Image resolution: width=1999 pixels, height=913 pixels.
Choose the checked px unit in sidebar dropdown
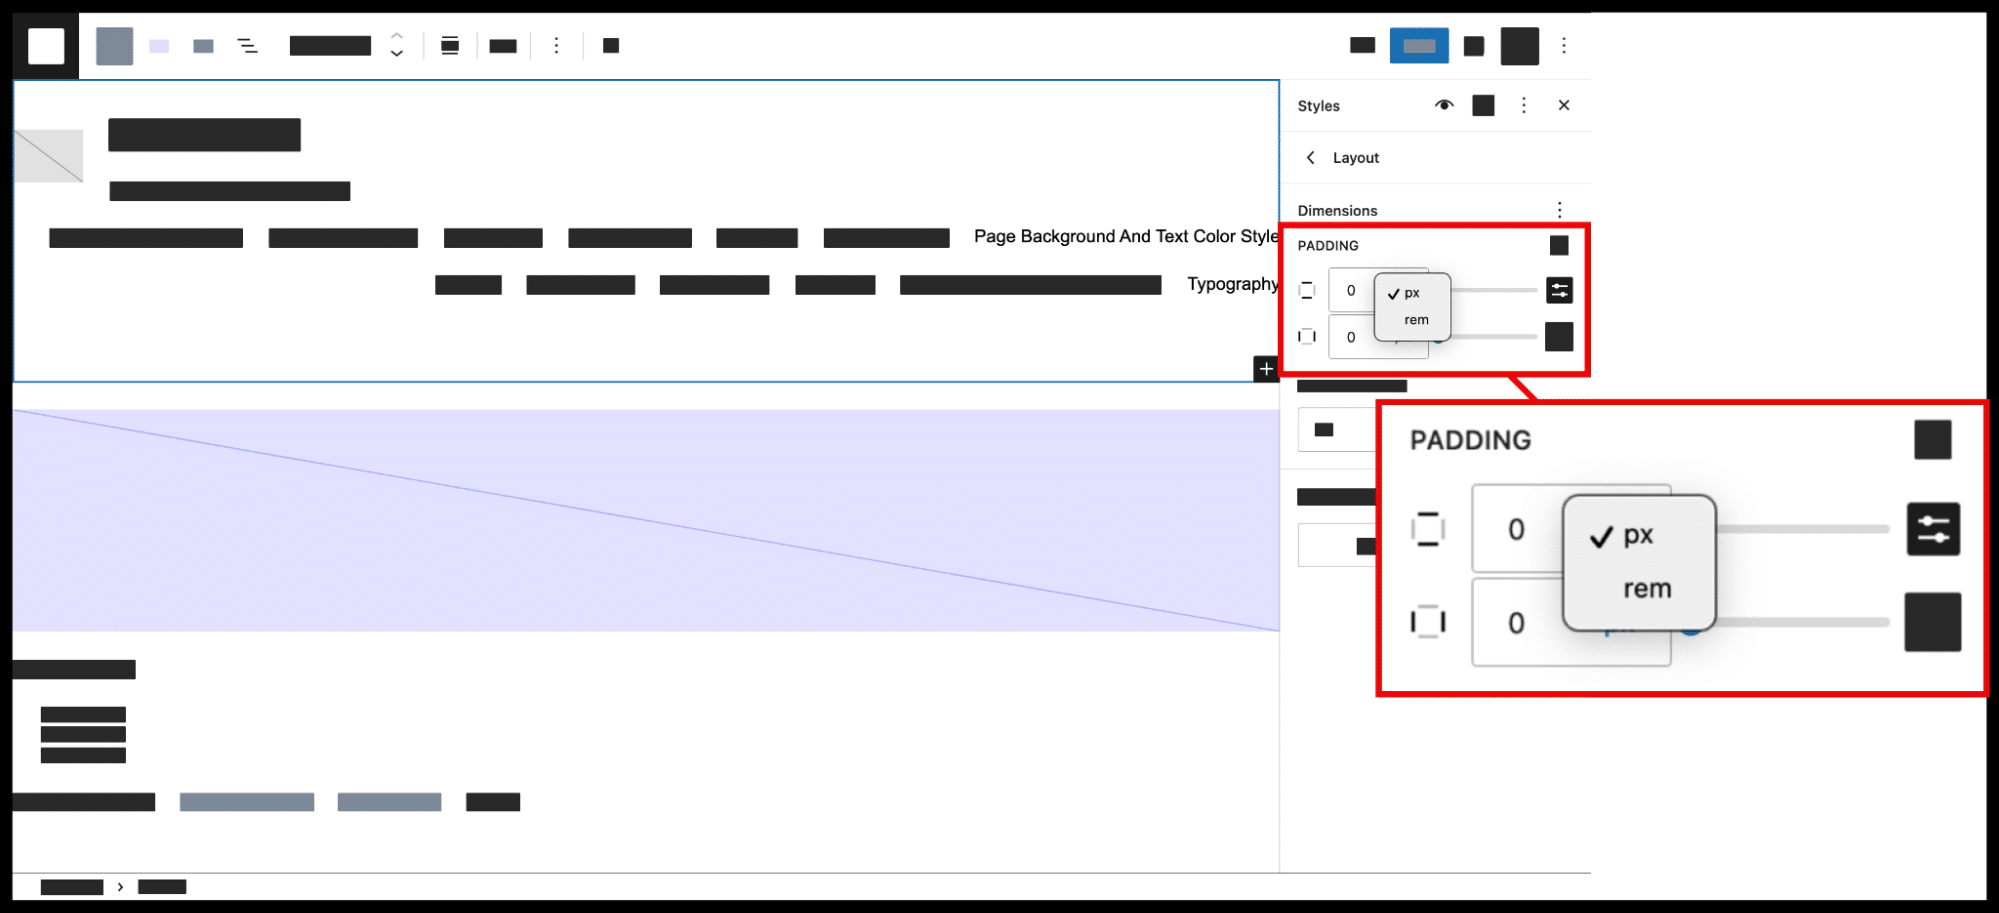1411,293
